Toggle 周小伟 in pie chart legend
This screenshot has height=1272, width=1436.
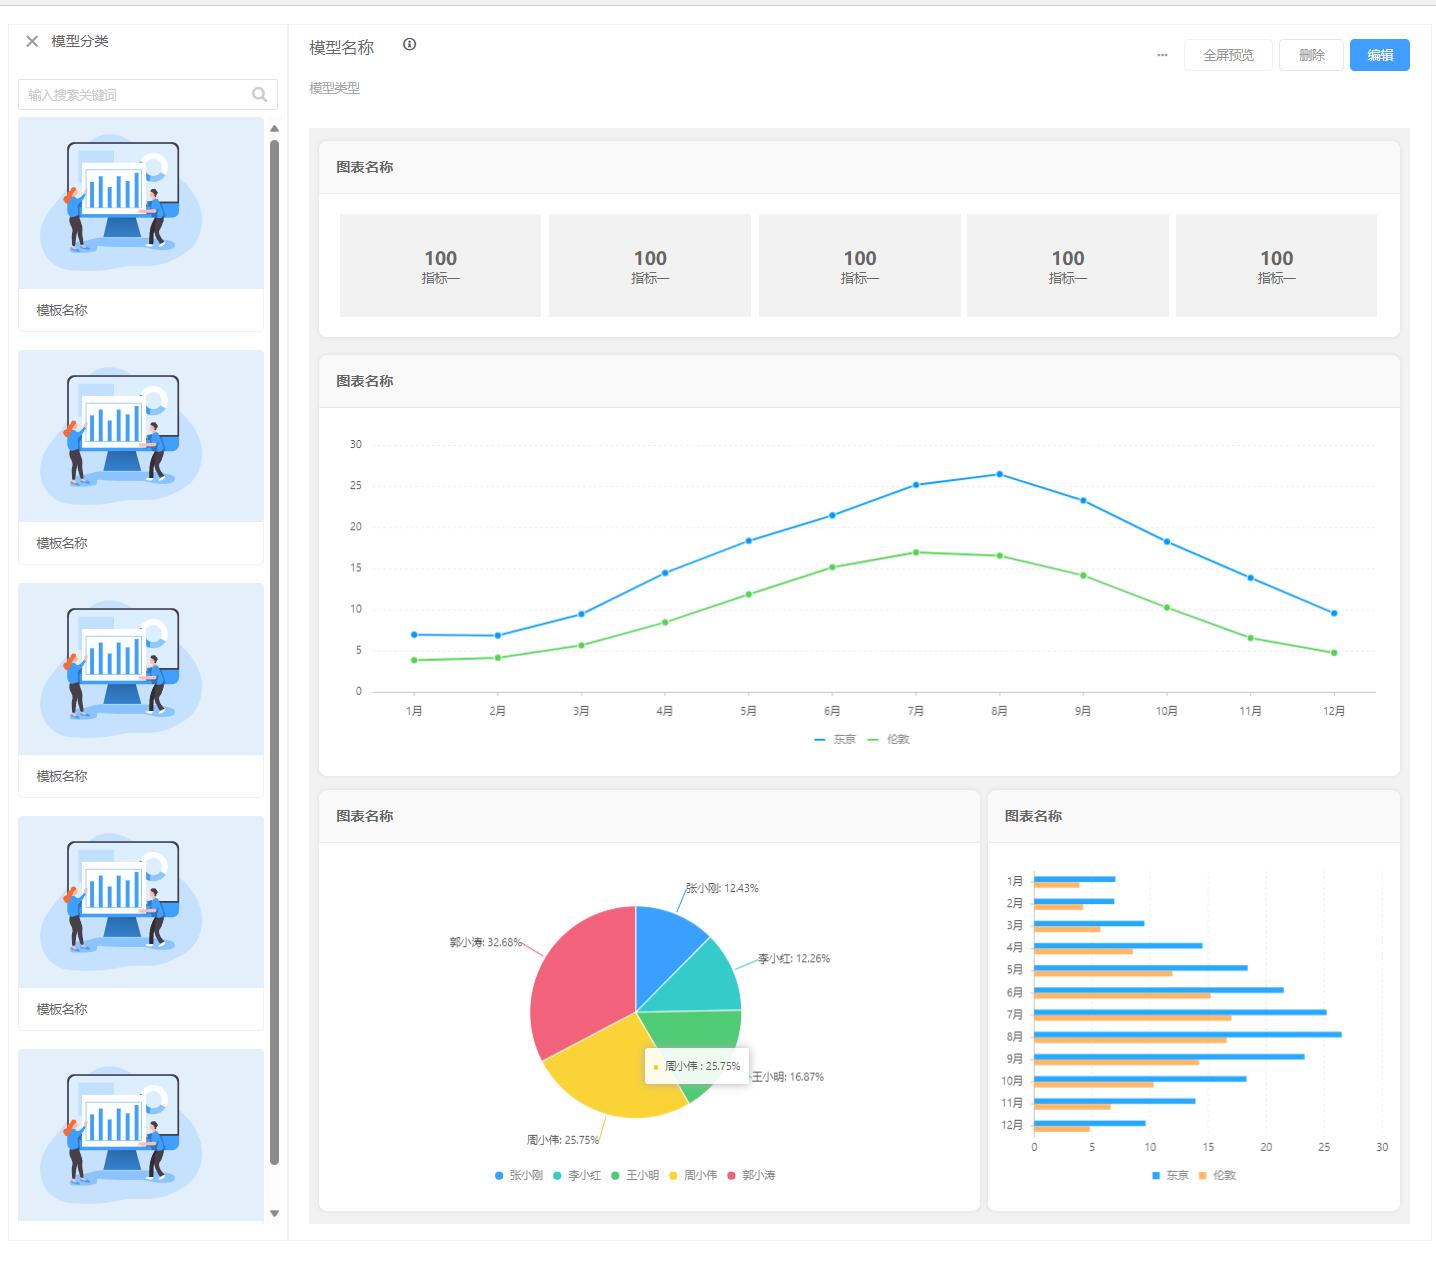coord(693,1175)
